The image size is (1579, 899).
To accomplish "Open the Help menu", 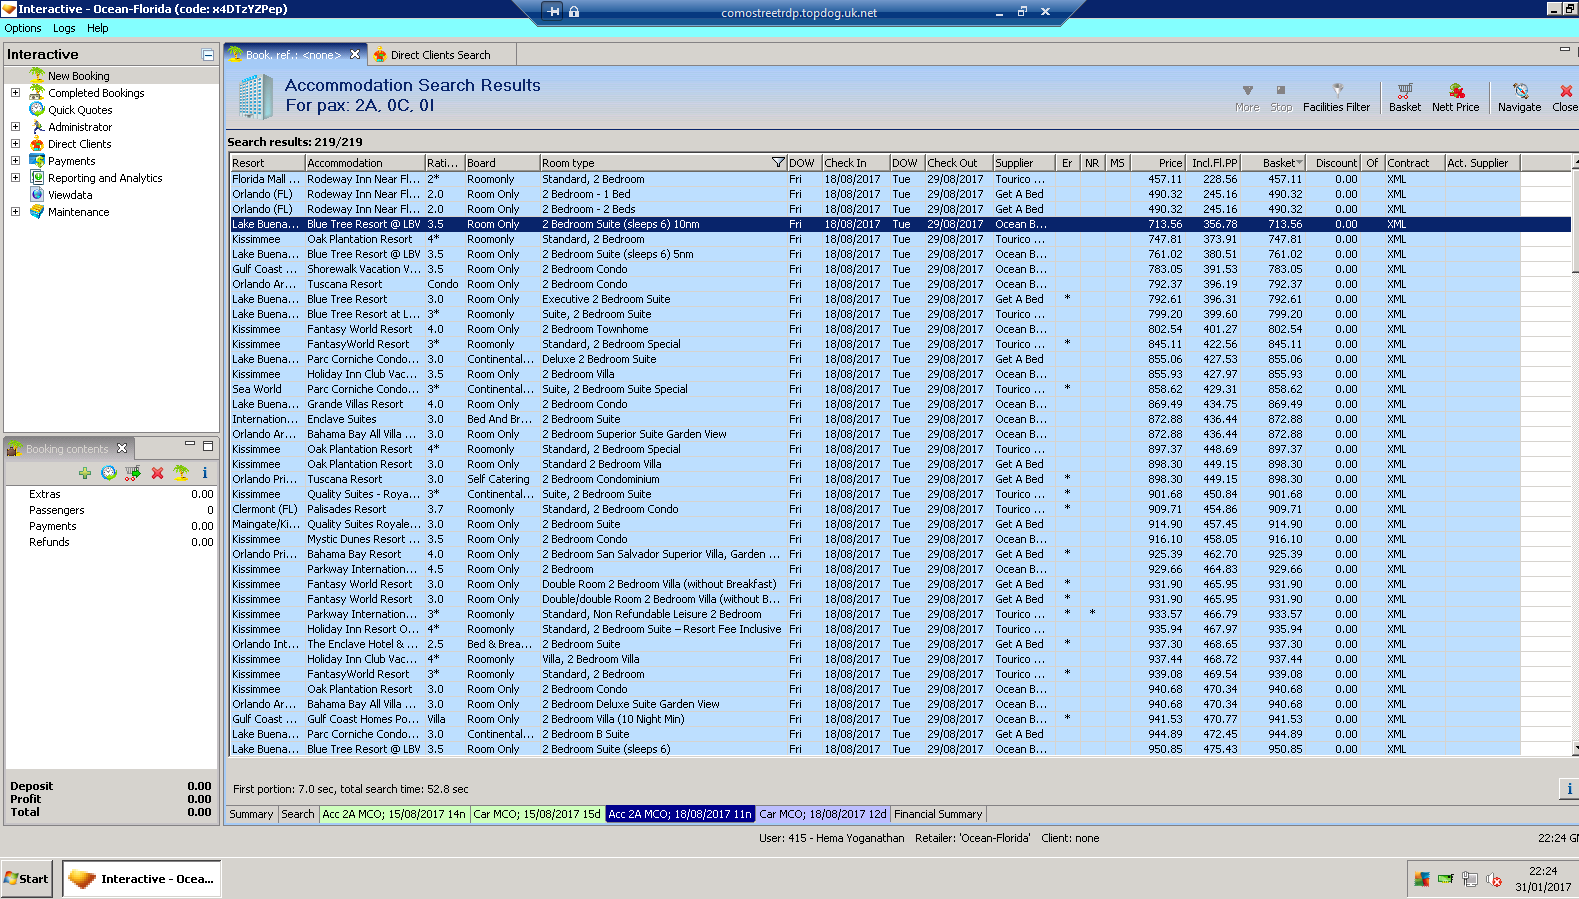I will [x=97, y=28].
